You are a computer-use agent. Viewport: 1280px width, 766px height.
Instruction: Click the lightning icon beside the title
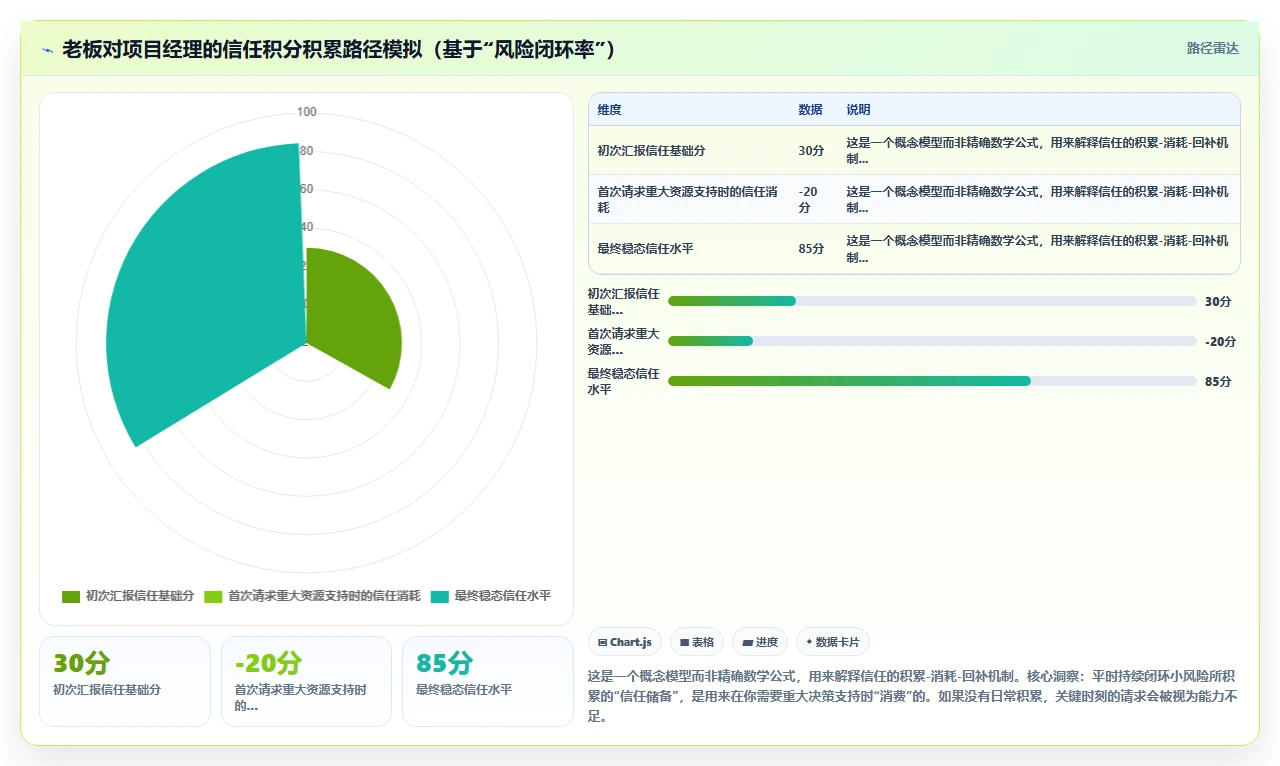click(48, 50)
